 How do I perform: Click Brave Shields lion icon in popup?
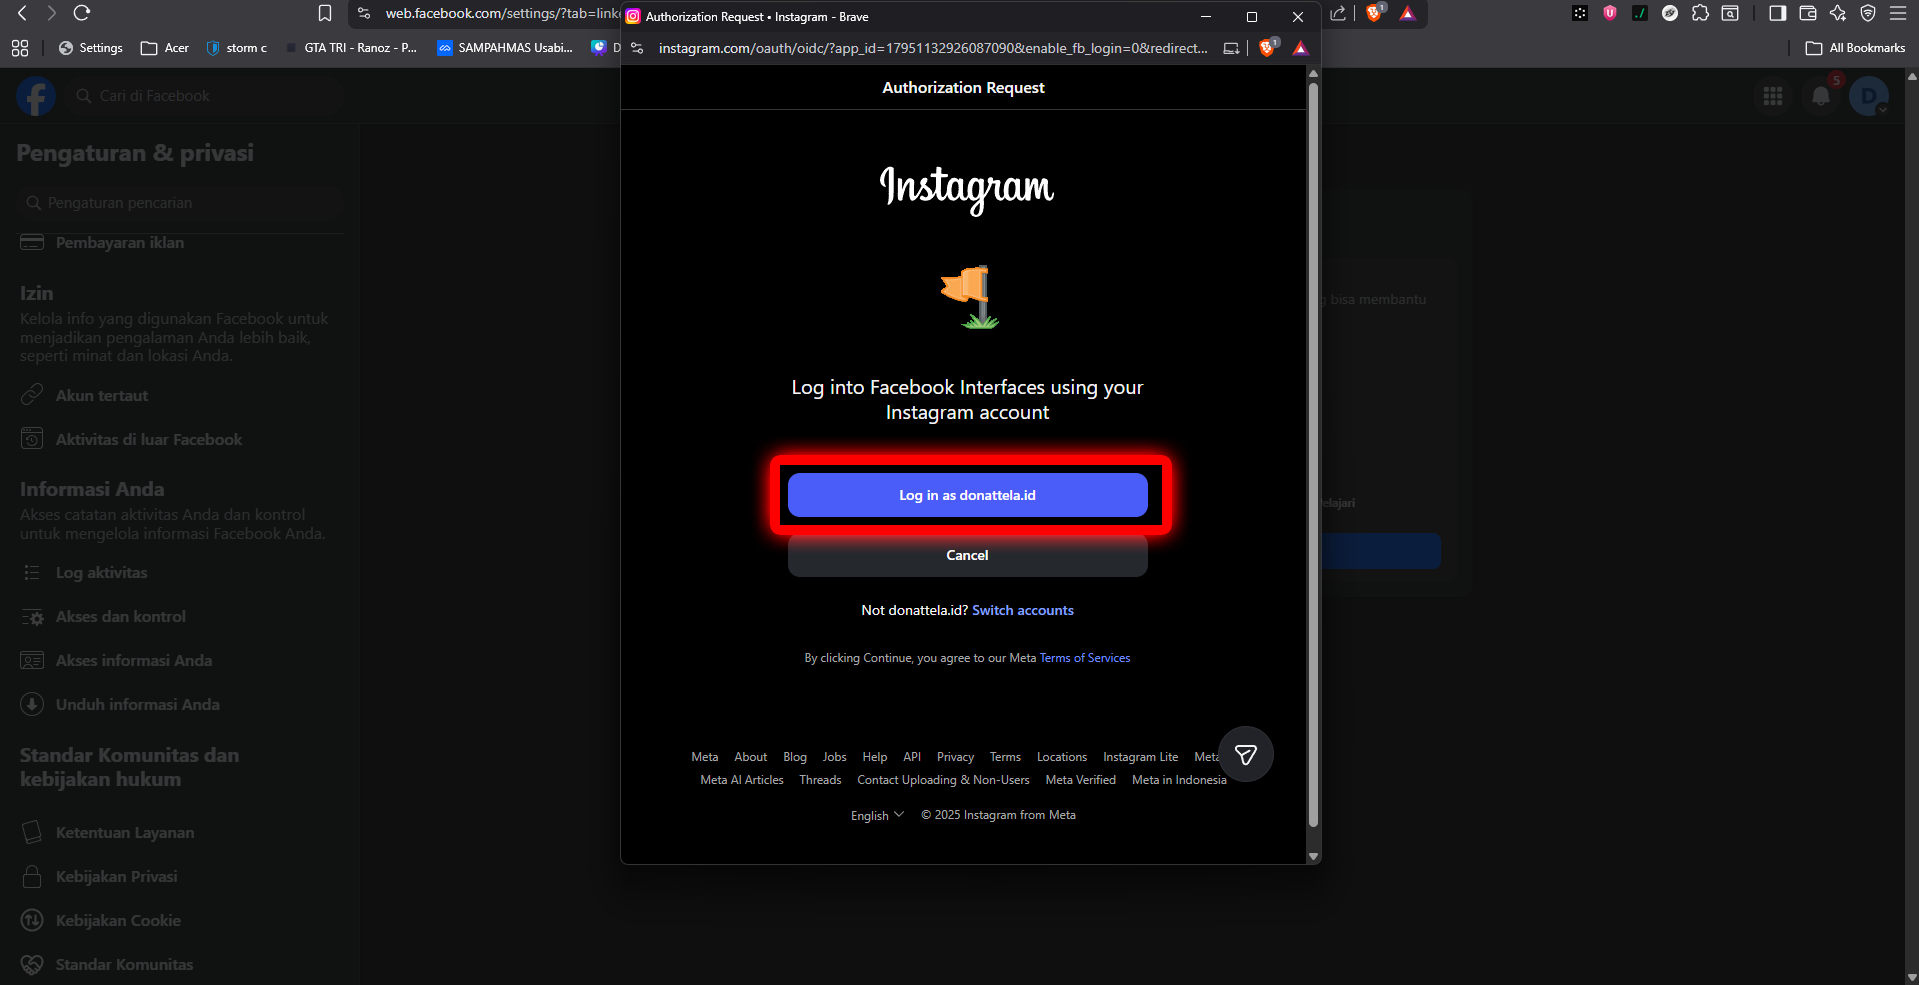(1267, 48)
